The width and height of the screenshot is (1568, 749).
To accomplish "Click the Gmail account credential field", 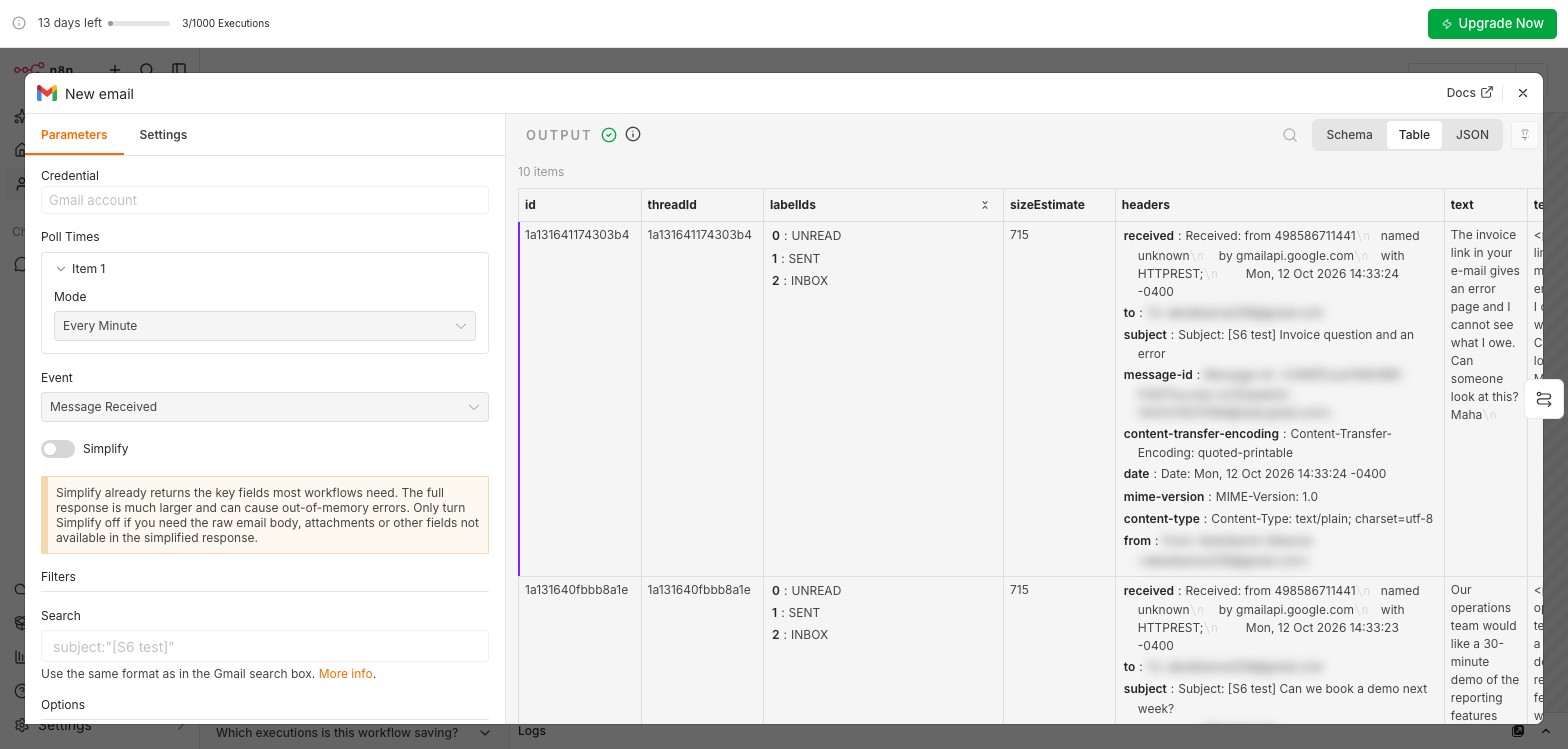I will 265,200.
